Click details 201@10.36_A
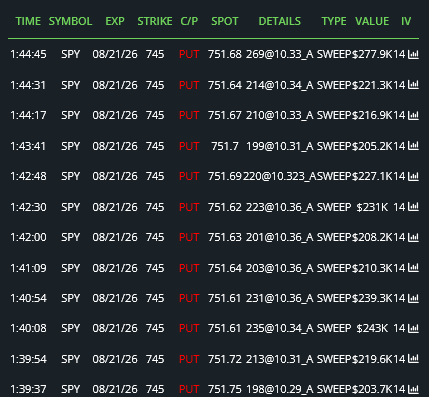The image size is (429, 397). point(280,237)
